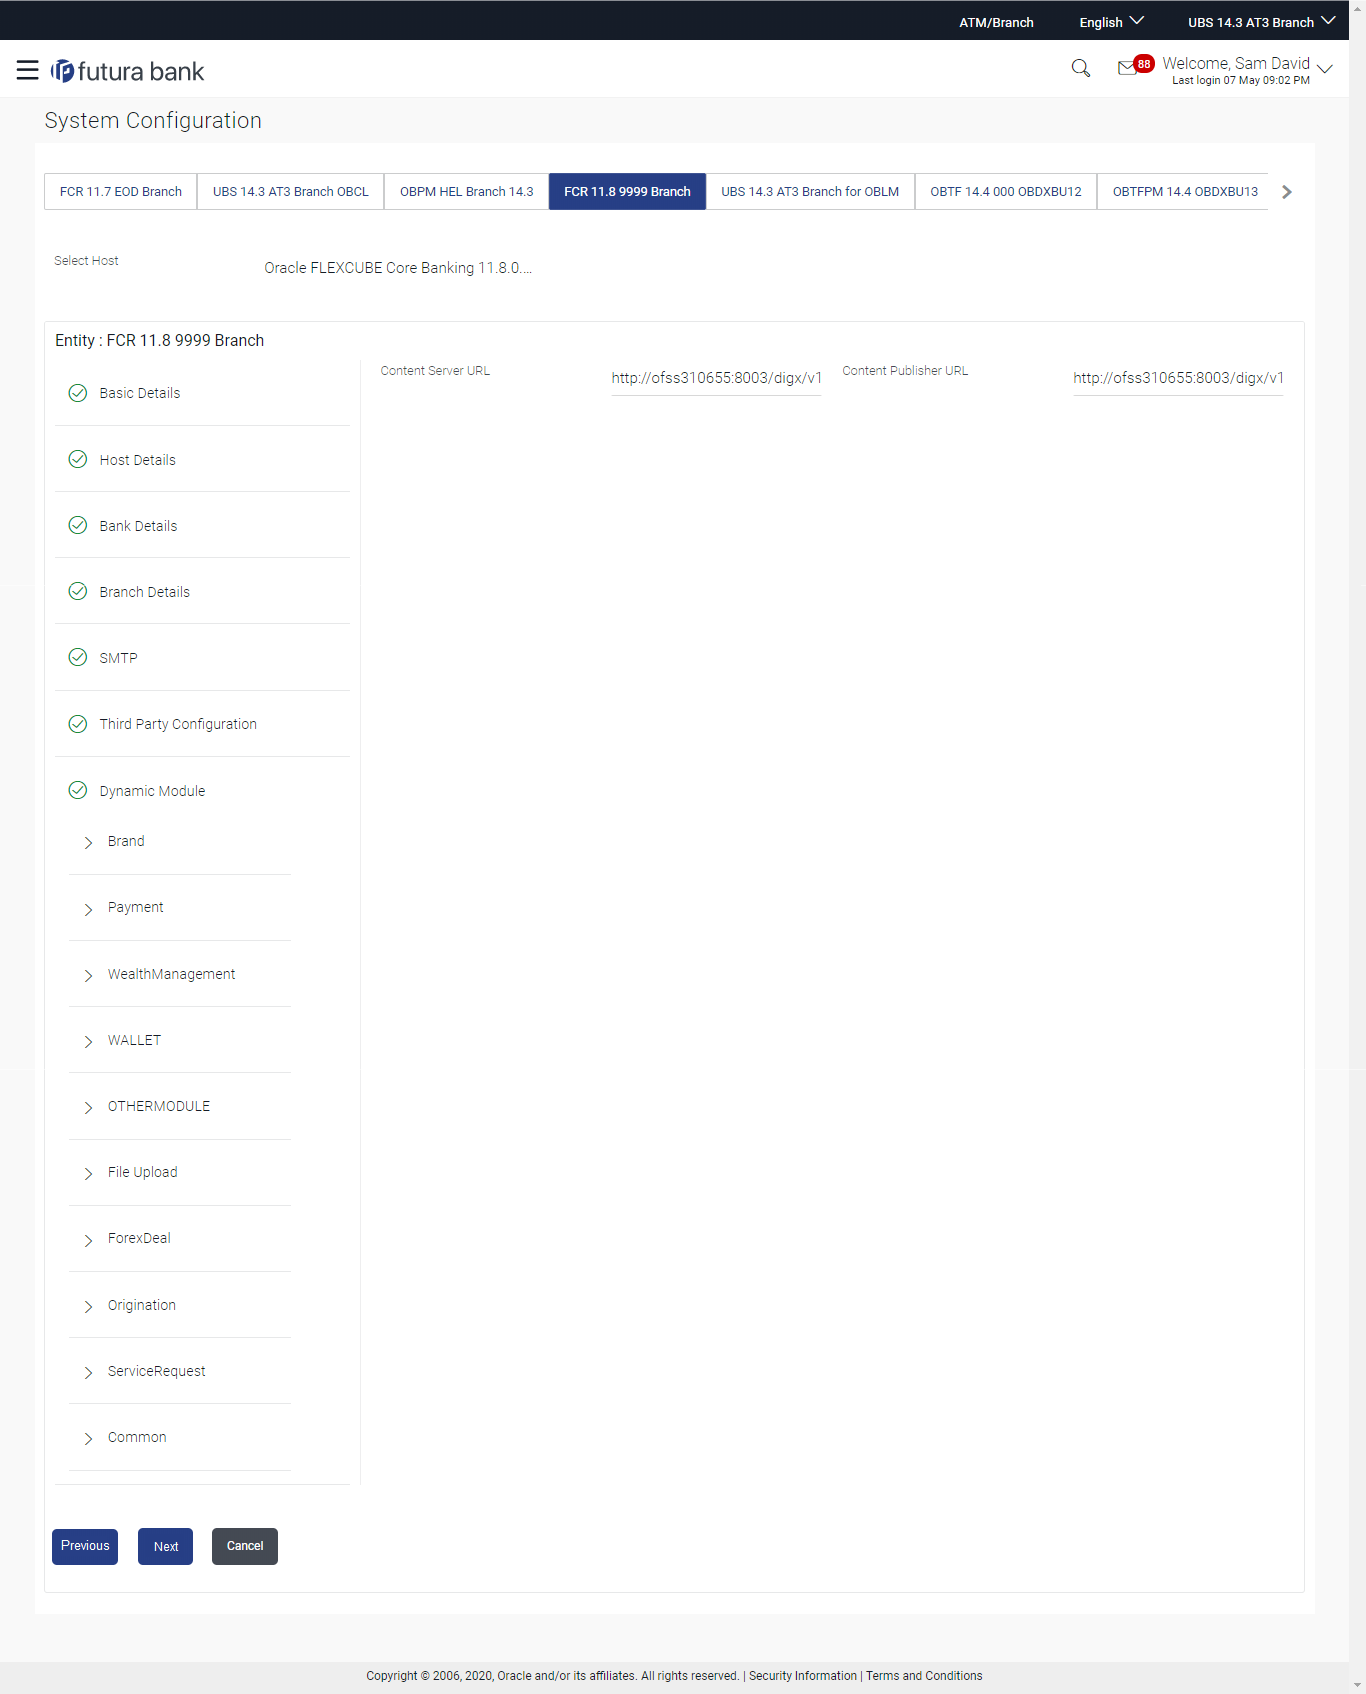Switch to UBS 14.3 AT3 Branch OBCL tab

pyautogui.click(x=291, y=191)
